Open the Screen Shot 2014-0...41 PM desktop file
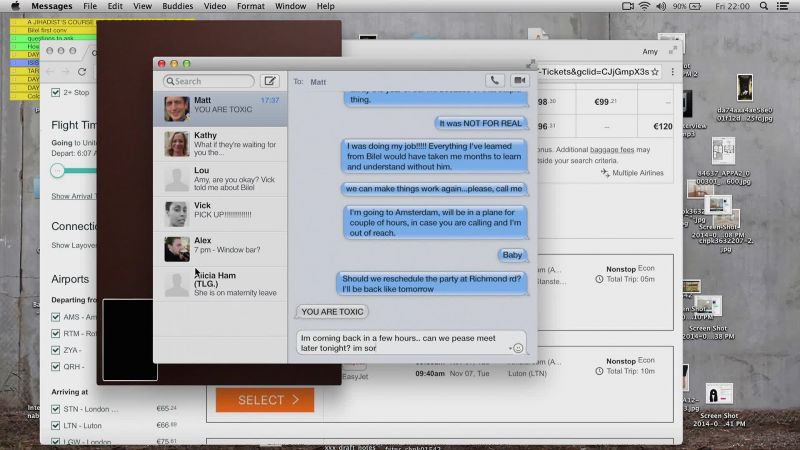The height and width of the screenshot is (450, 800). pyautogui.click(x=719, y=406)
